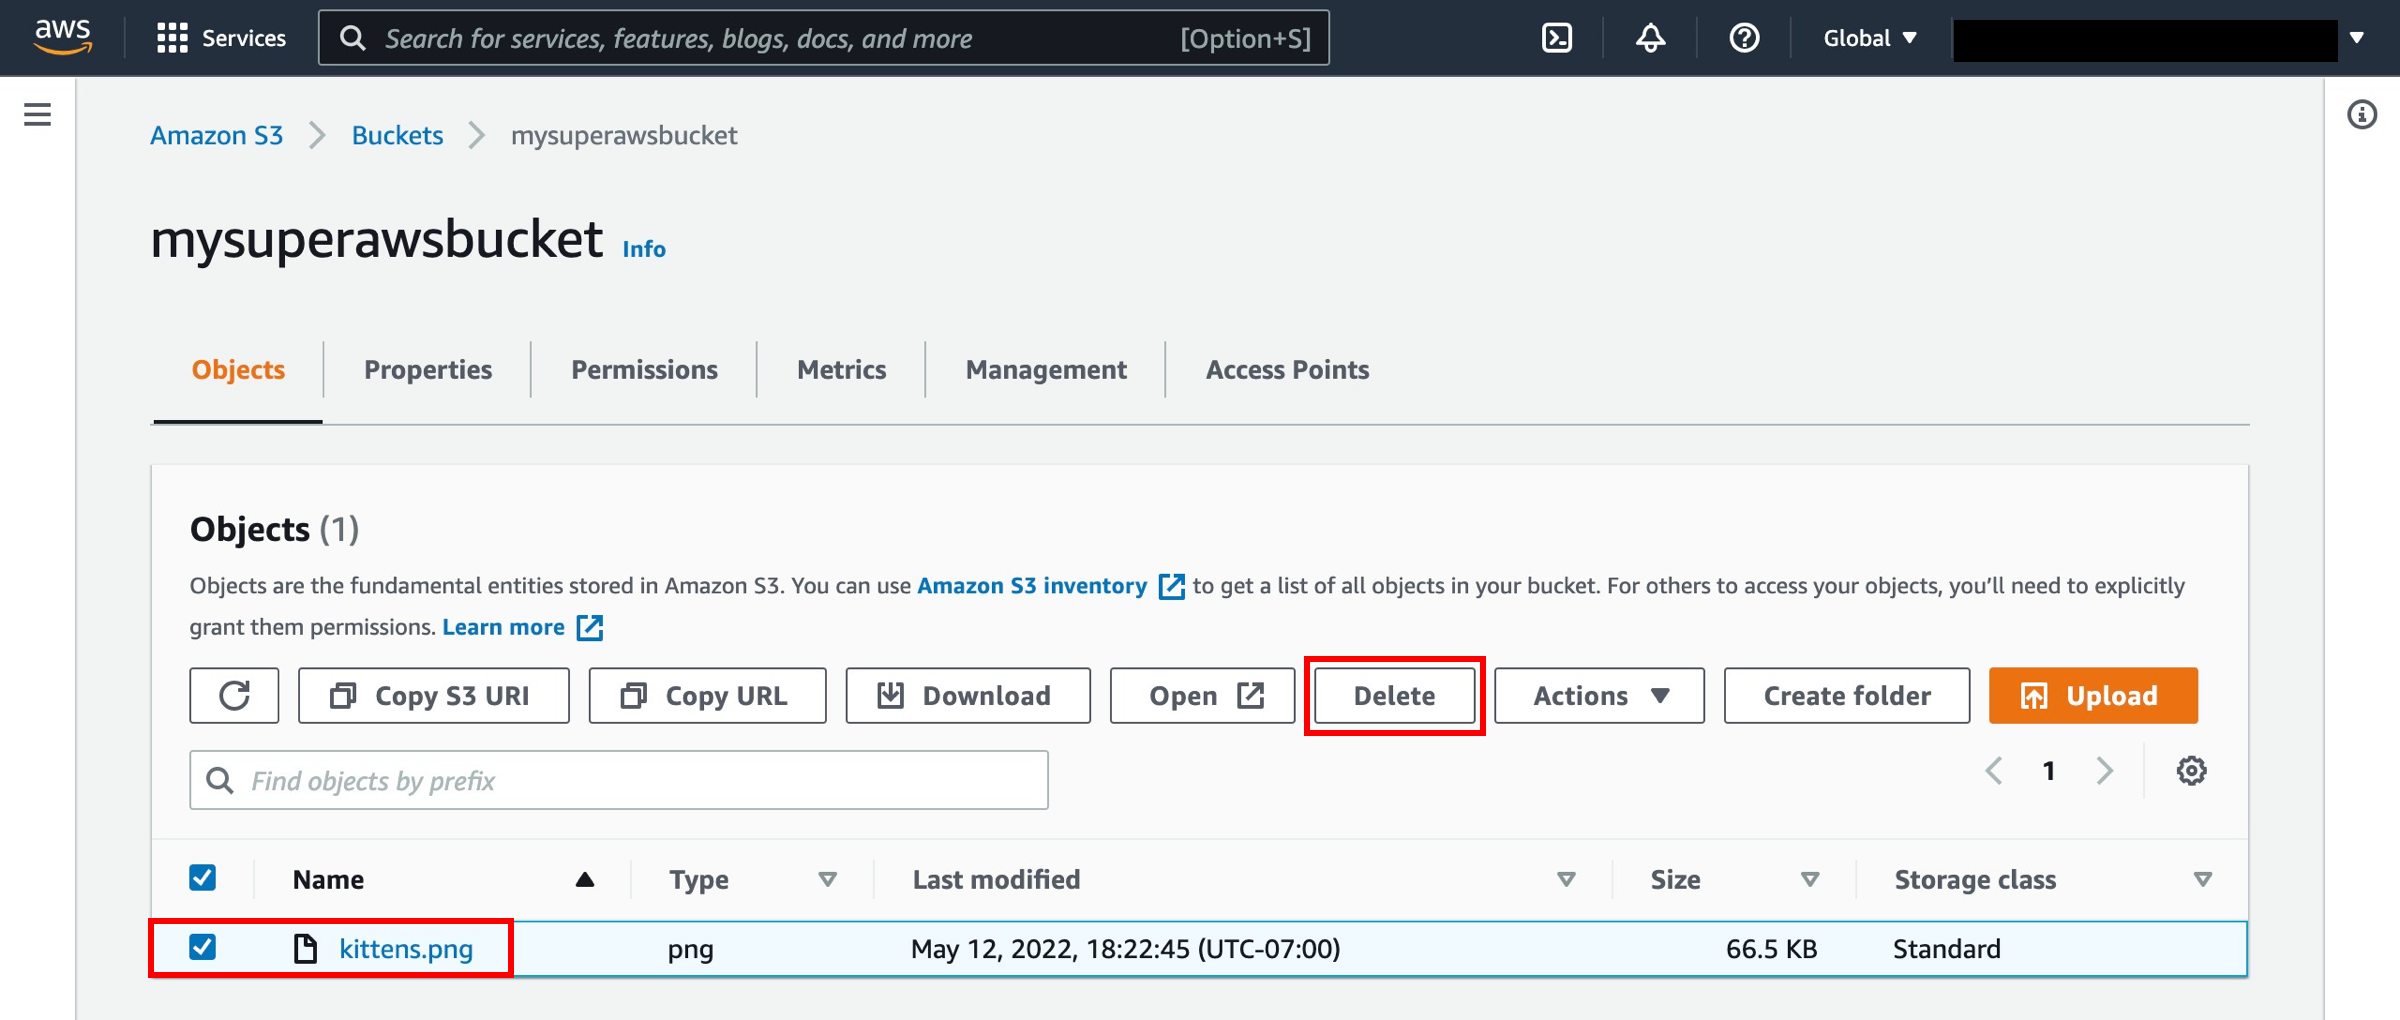Image resolution: width=2400 pixels, height=1020 pixels.
Task: Download the selected object
Action: pyautogui.click(x=968, y=695)
